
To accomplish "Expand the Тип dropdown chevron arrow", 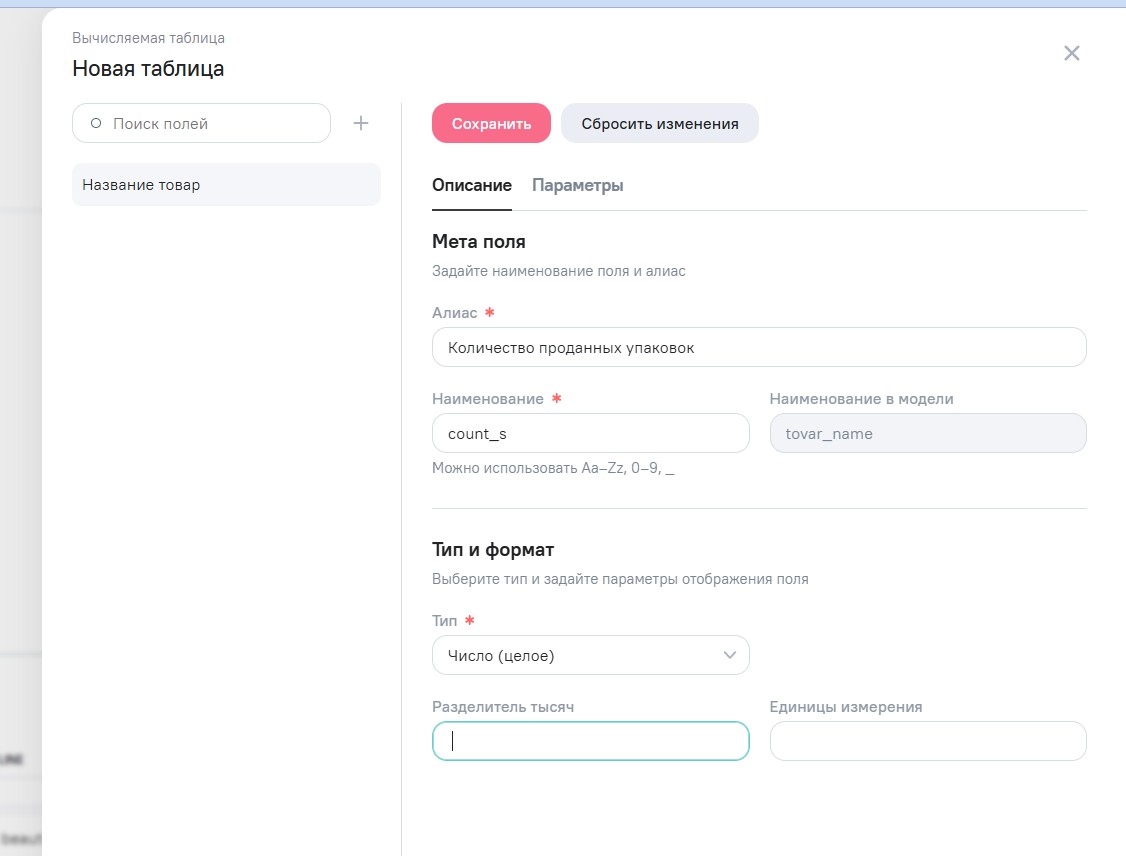I will click(729, 655).
